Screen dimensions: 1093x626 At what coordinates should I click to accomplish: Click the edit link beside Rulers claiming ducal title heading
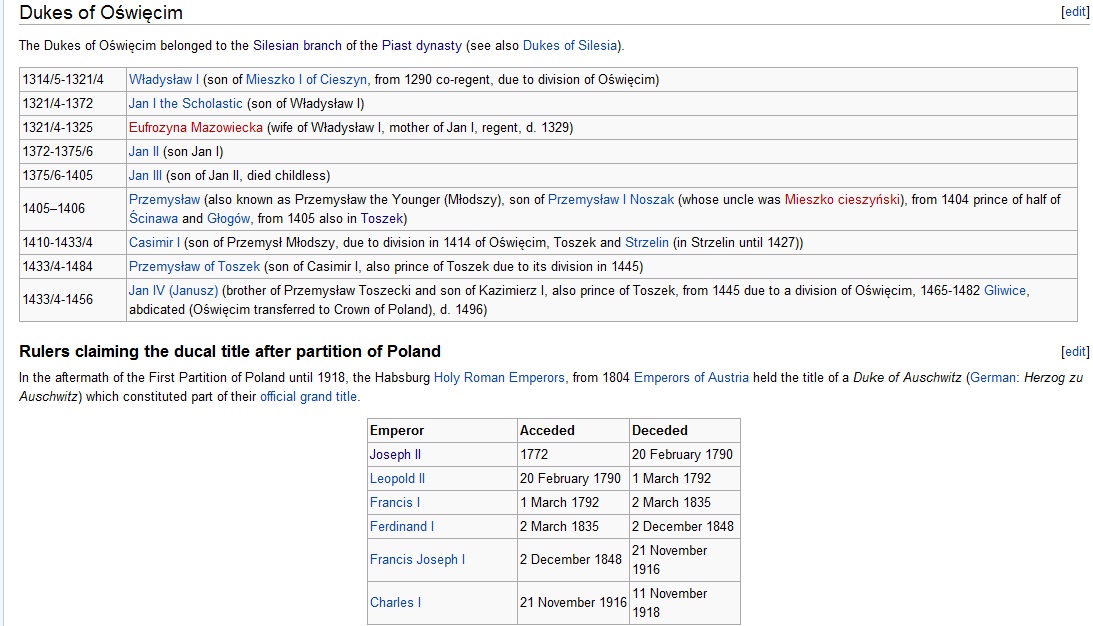pos(1075,351)
